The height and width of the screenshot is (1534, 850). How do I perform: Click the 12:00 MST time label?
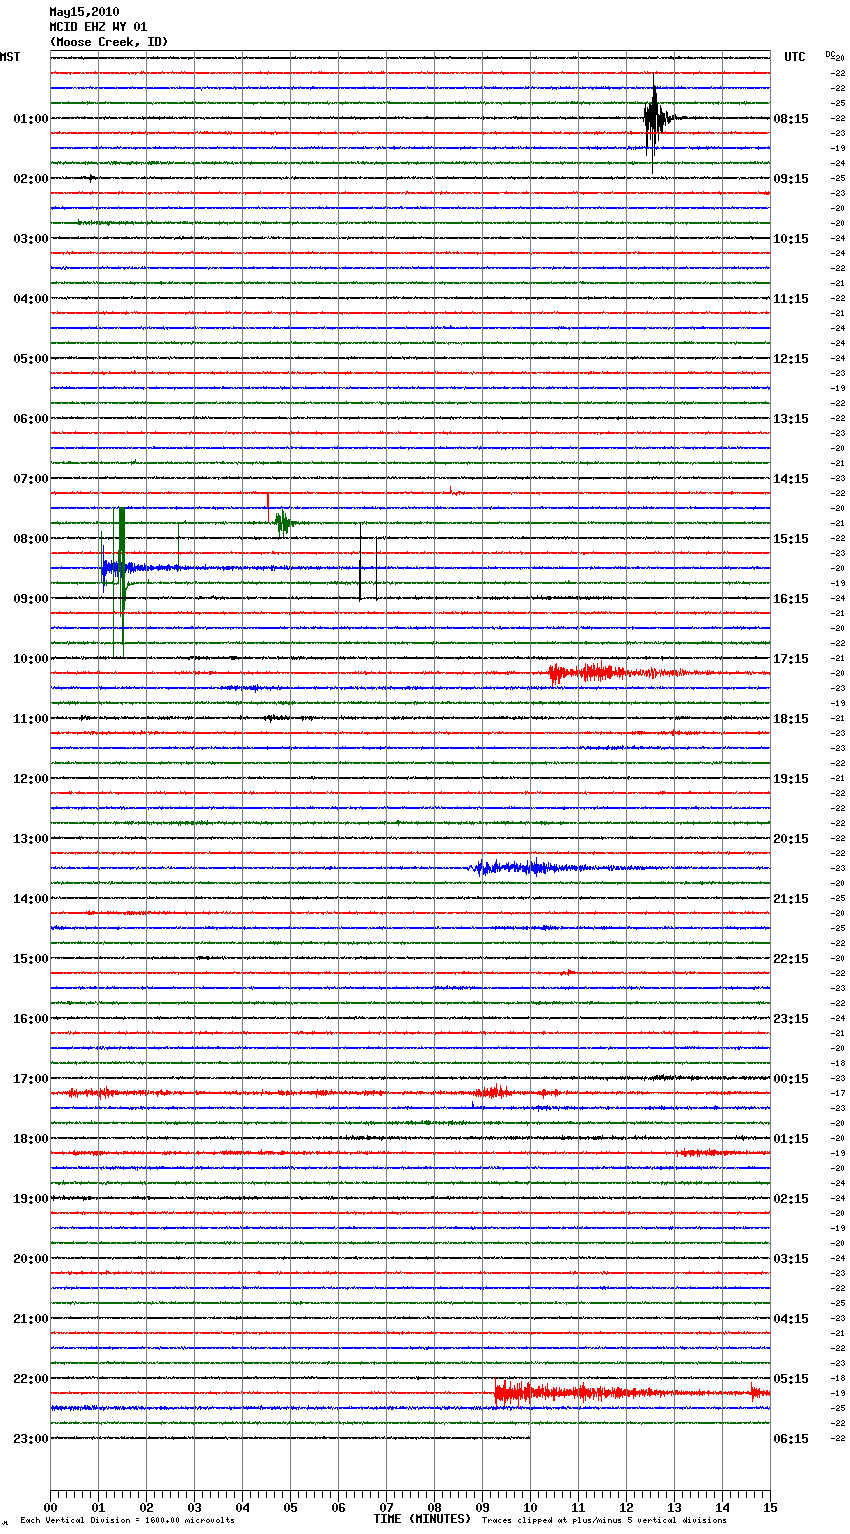[30, 779]
